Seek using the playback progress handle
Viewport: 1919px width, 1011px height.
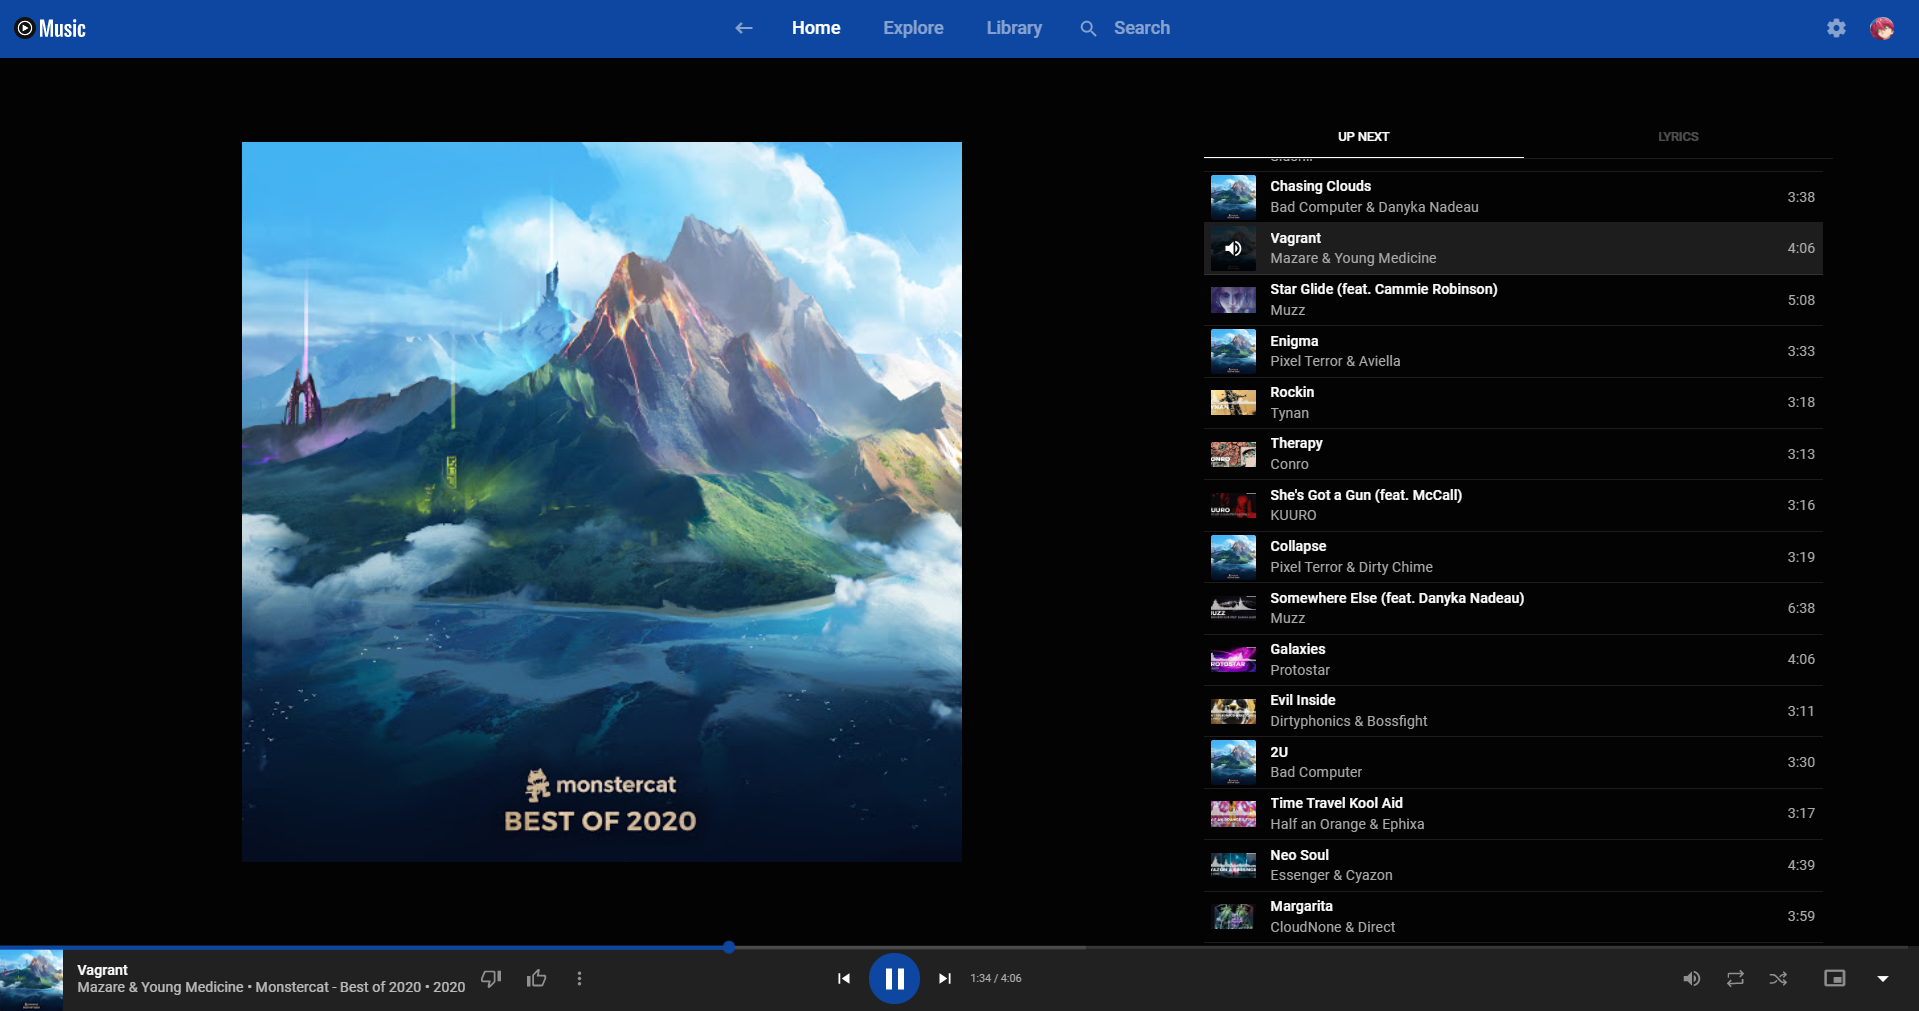point(729,947)
